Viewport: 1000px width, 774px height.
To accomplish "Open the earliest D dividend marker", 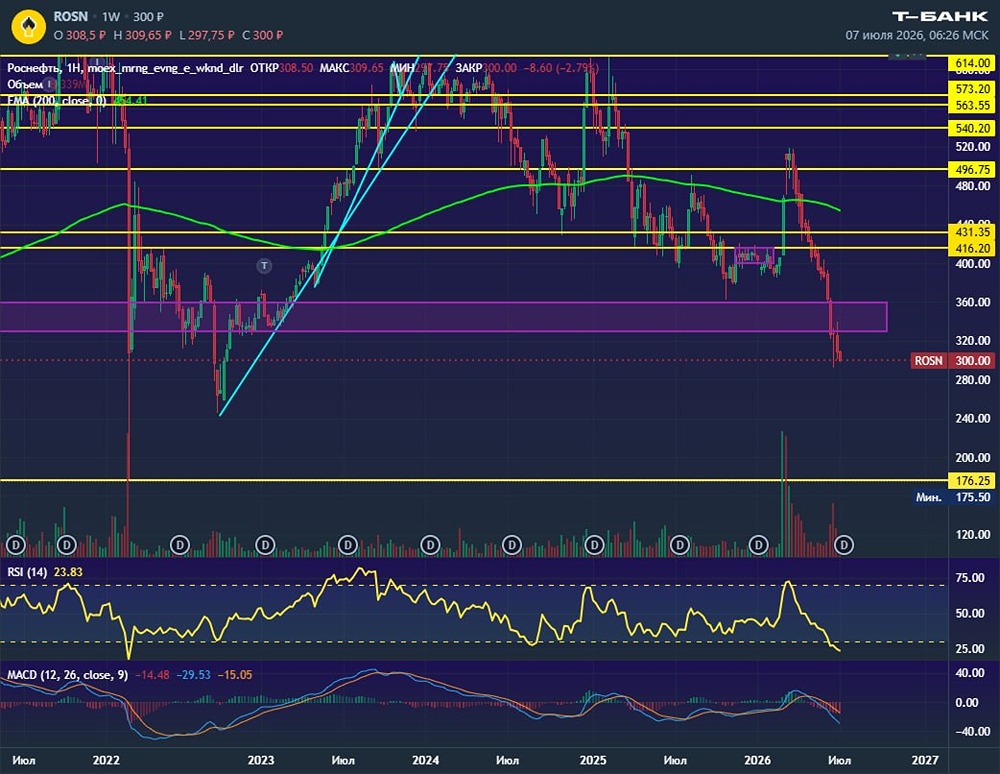I will coord(16,545).
